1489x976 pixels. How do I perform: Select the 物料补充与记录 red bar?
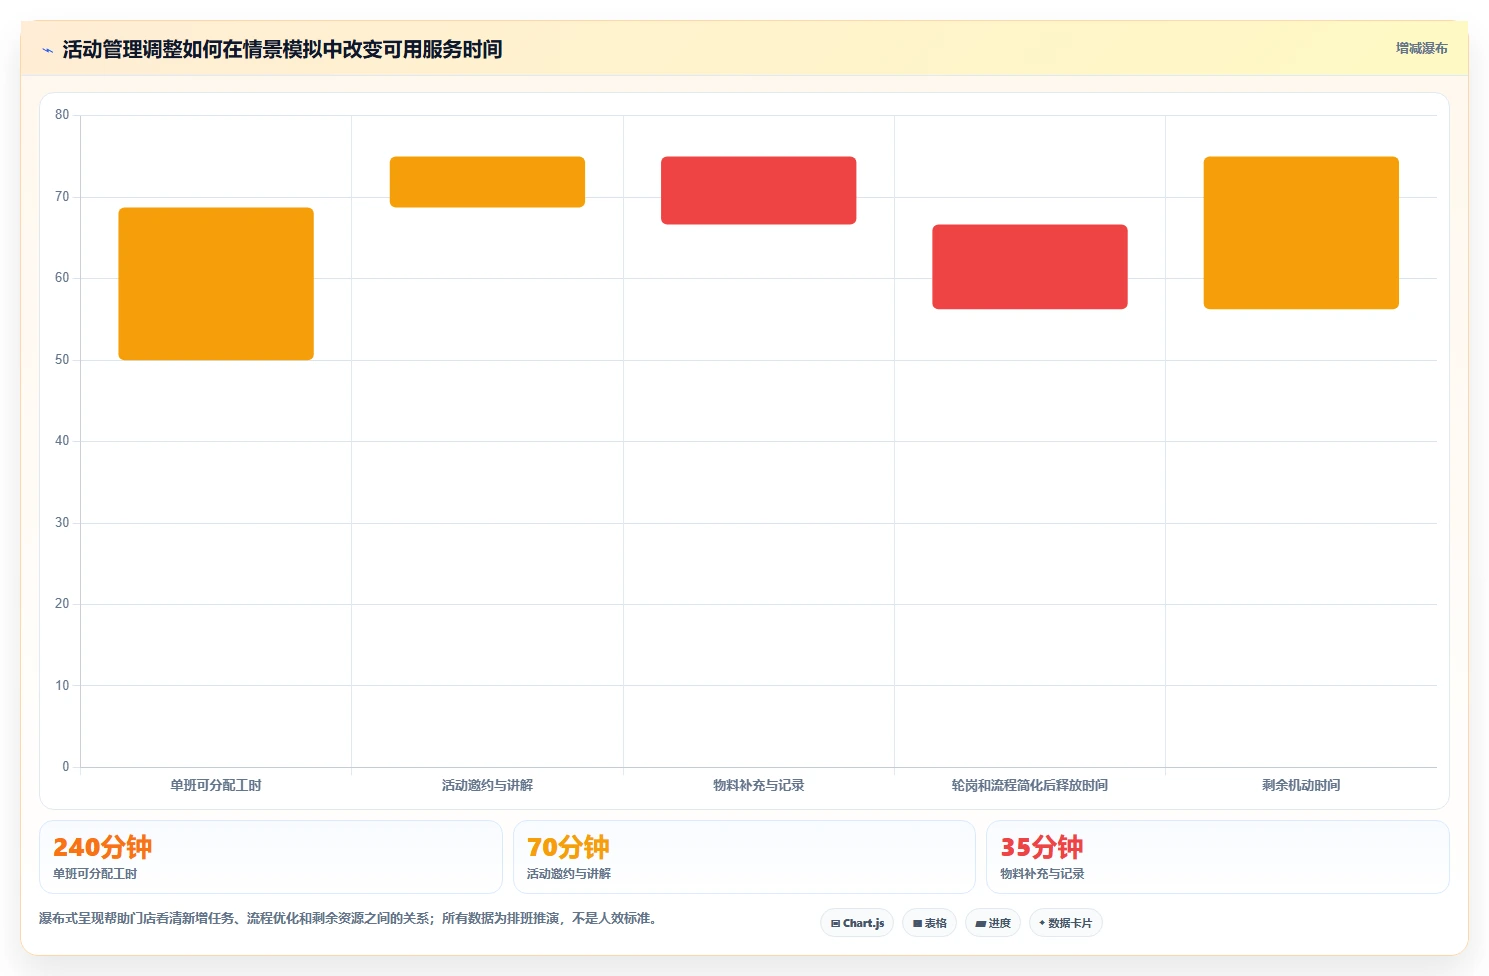(x=758, y=190)
